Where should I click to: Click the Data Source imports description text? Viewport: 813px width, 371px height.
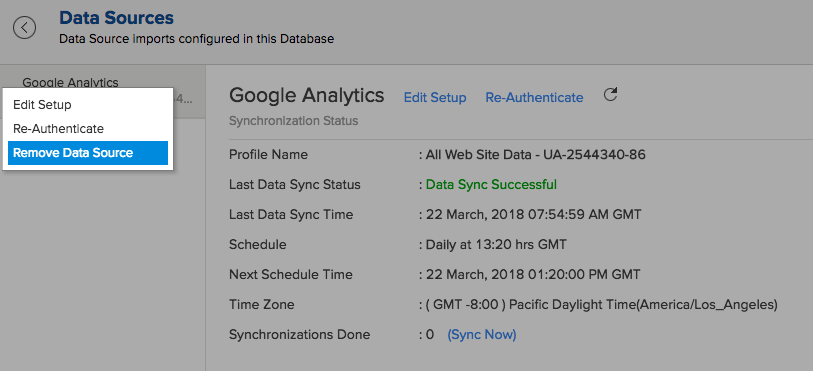pyautogui.click(x=197, y=39)
